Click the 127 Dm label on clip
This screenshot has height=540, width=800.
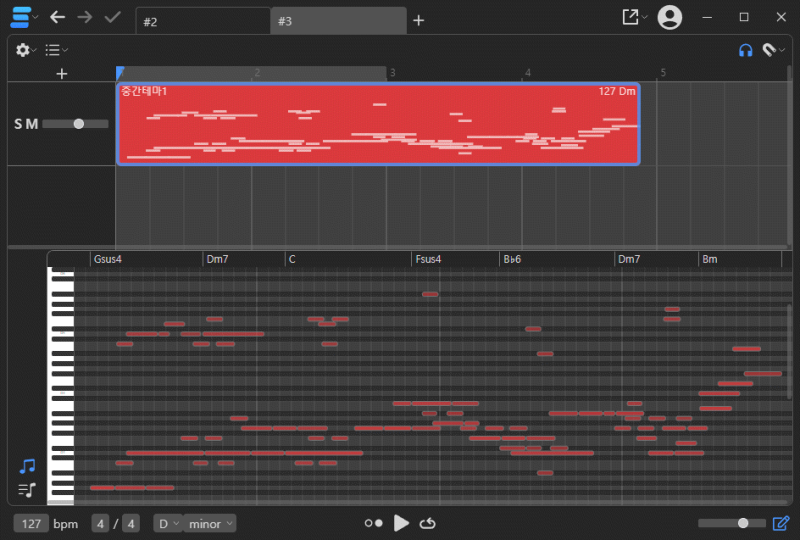click(x=617, y=91)
